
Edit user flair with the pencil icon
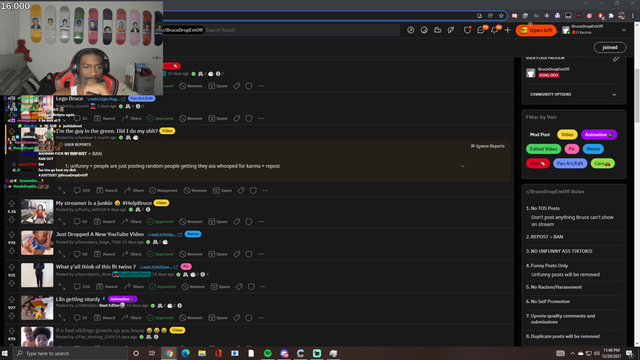coord(616,59)
